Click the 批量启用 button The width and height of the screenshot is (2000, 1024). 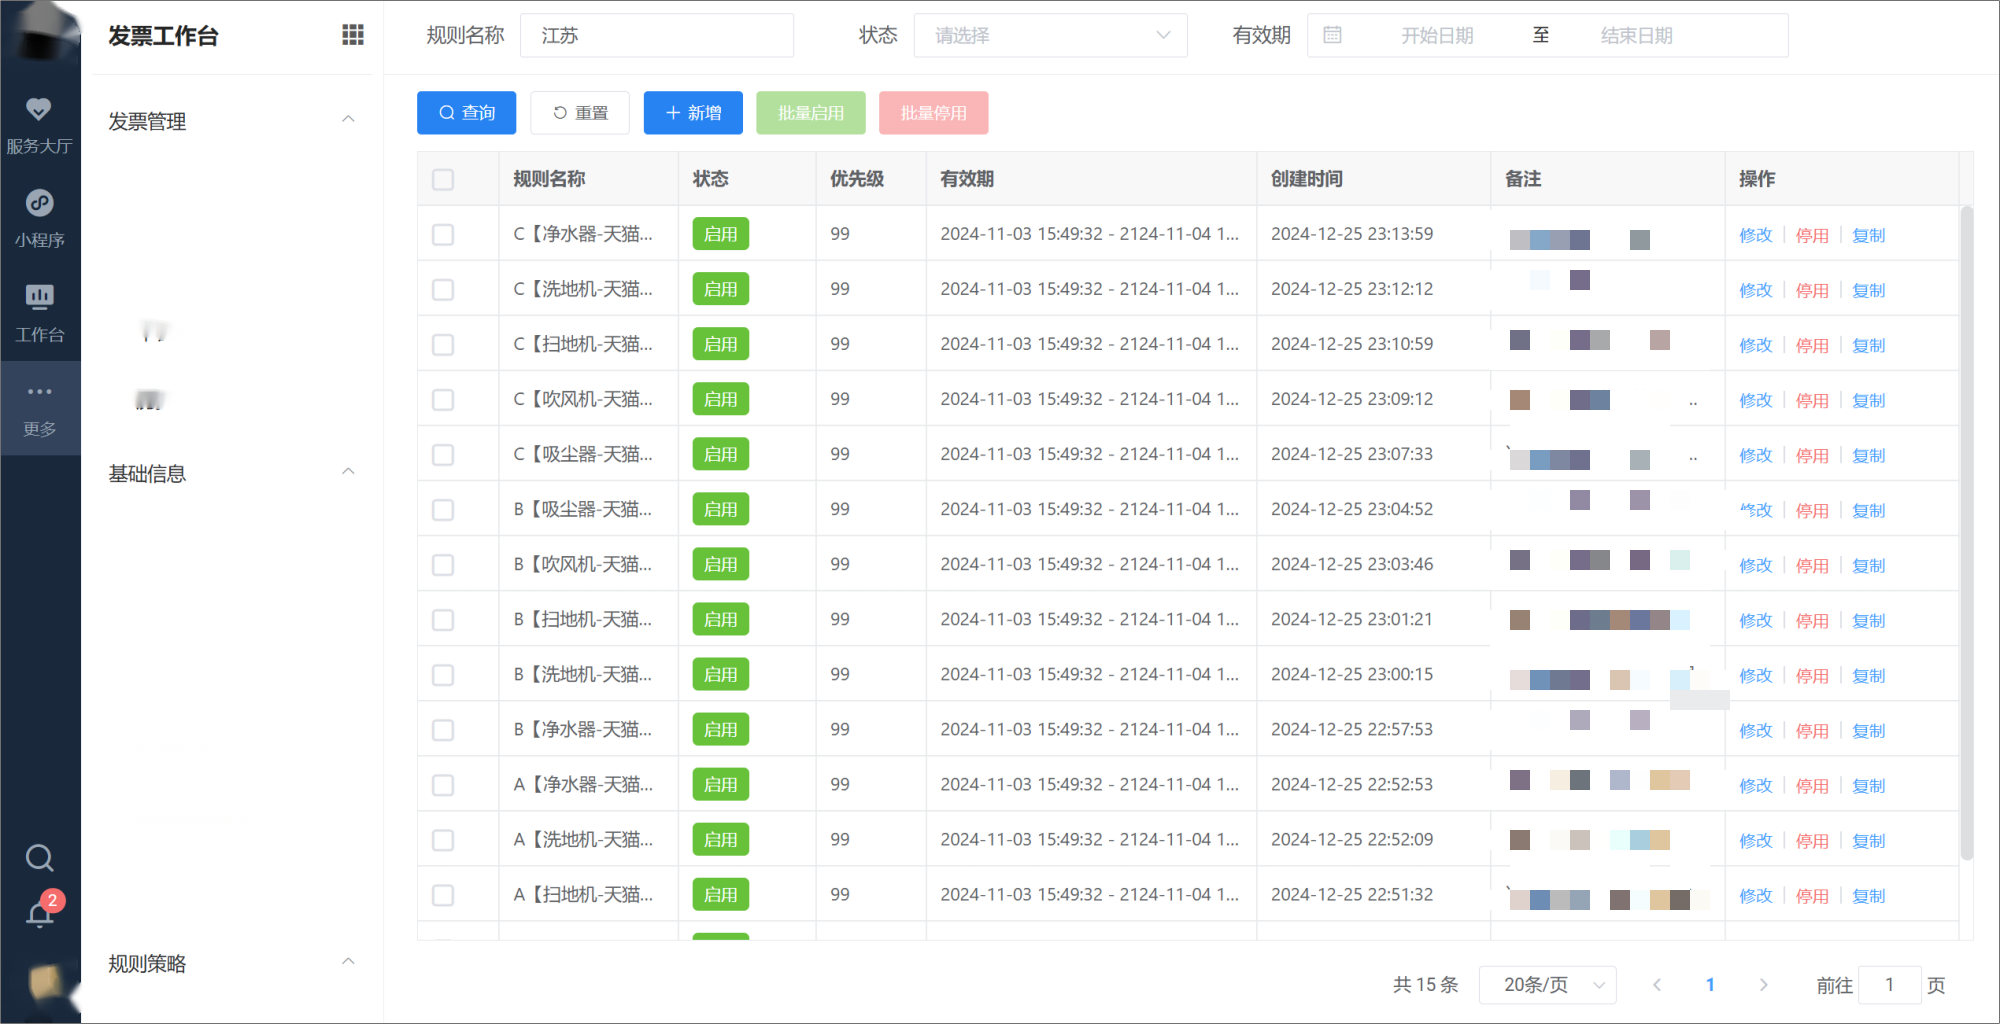(x=810, y=113)
